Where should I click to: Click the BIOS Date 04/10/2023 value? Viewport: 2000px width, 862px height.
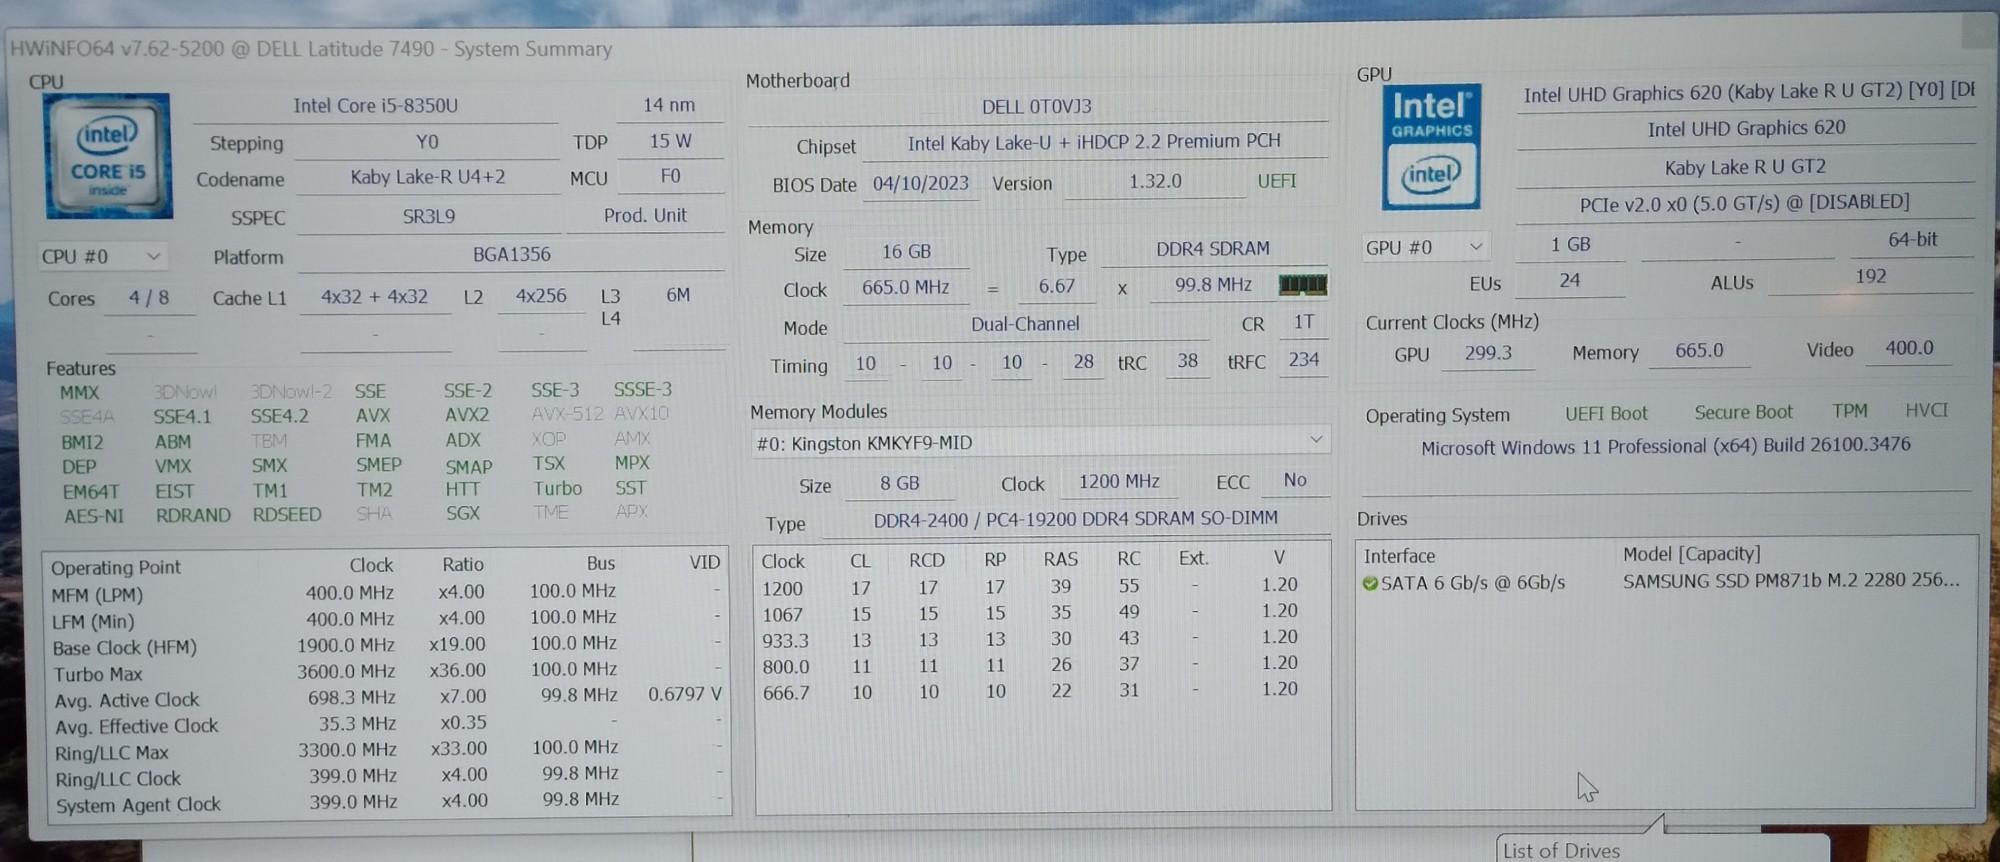click(x=921, y=184)
